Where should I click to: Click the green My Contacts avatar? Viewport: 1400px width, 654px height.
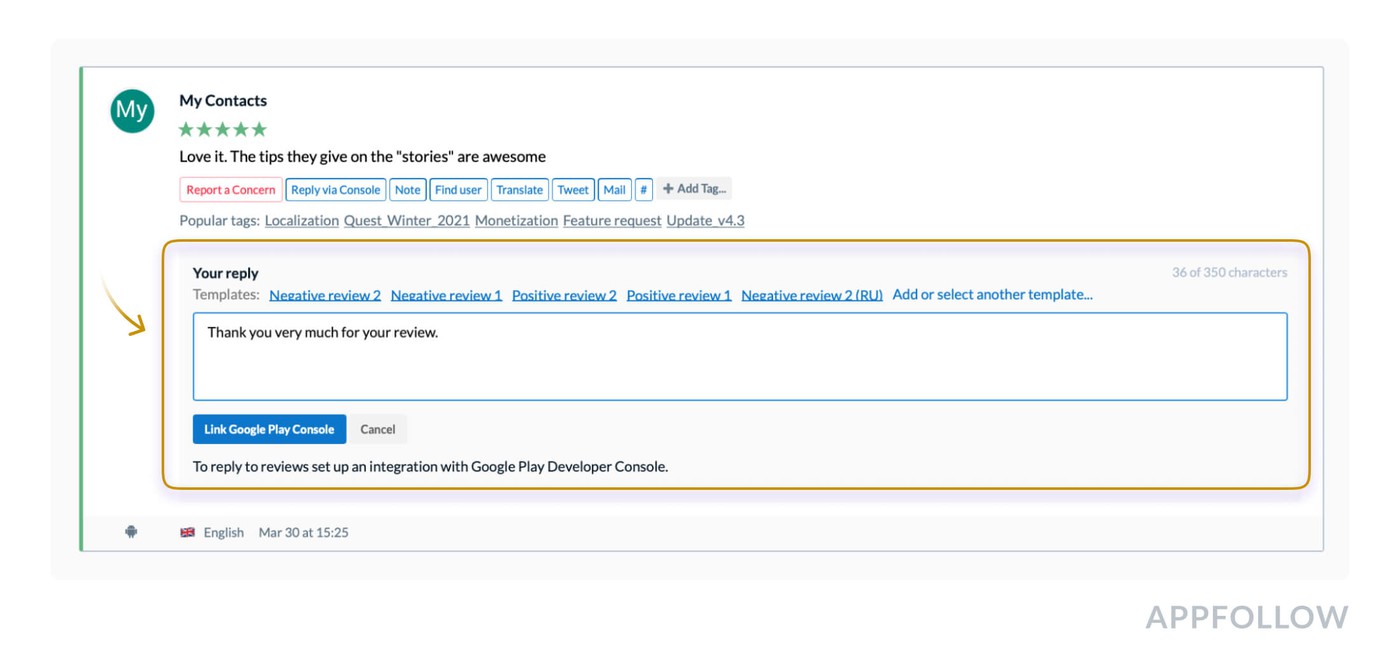tap(132, 110)
